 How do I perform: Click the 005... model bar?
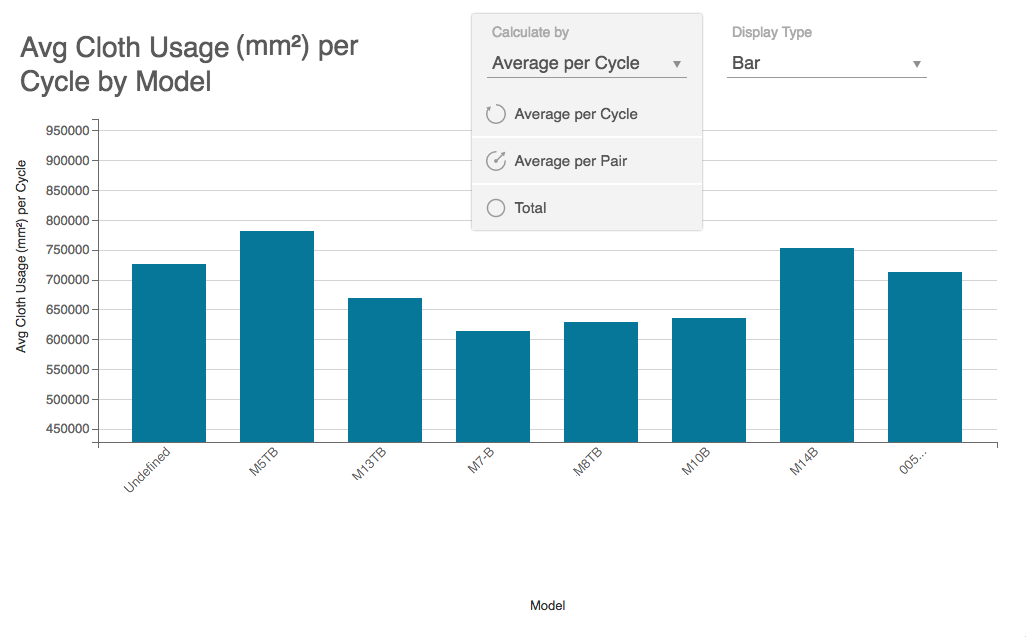pyautogui.click(x=925, y=357)
